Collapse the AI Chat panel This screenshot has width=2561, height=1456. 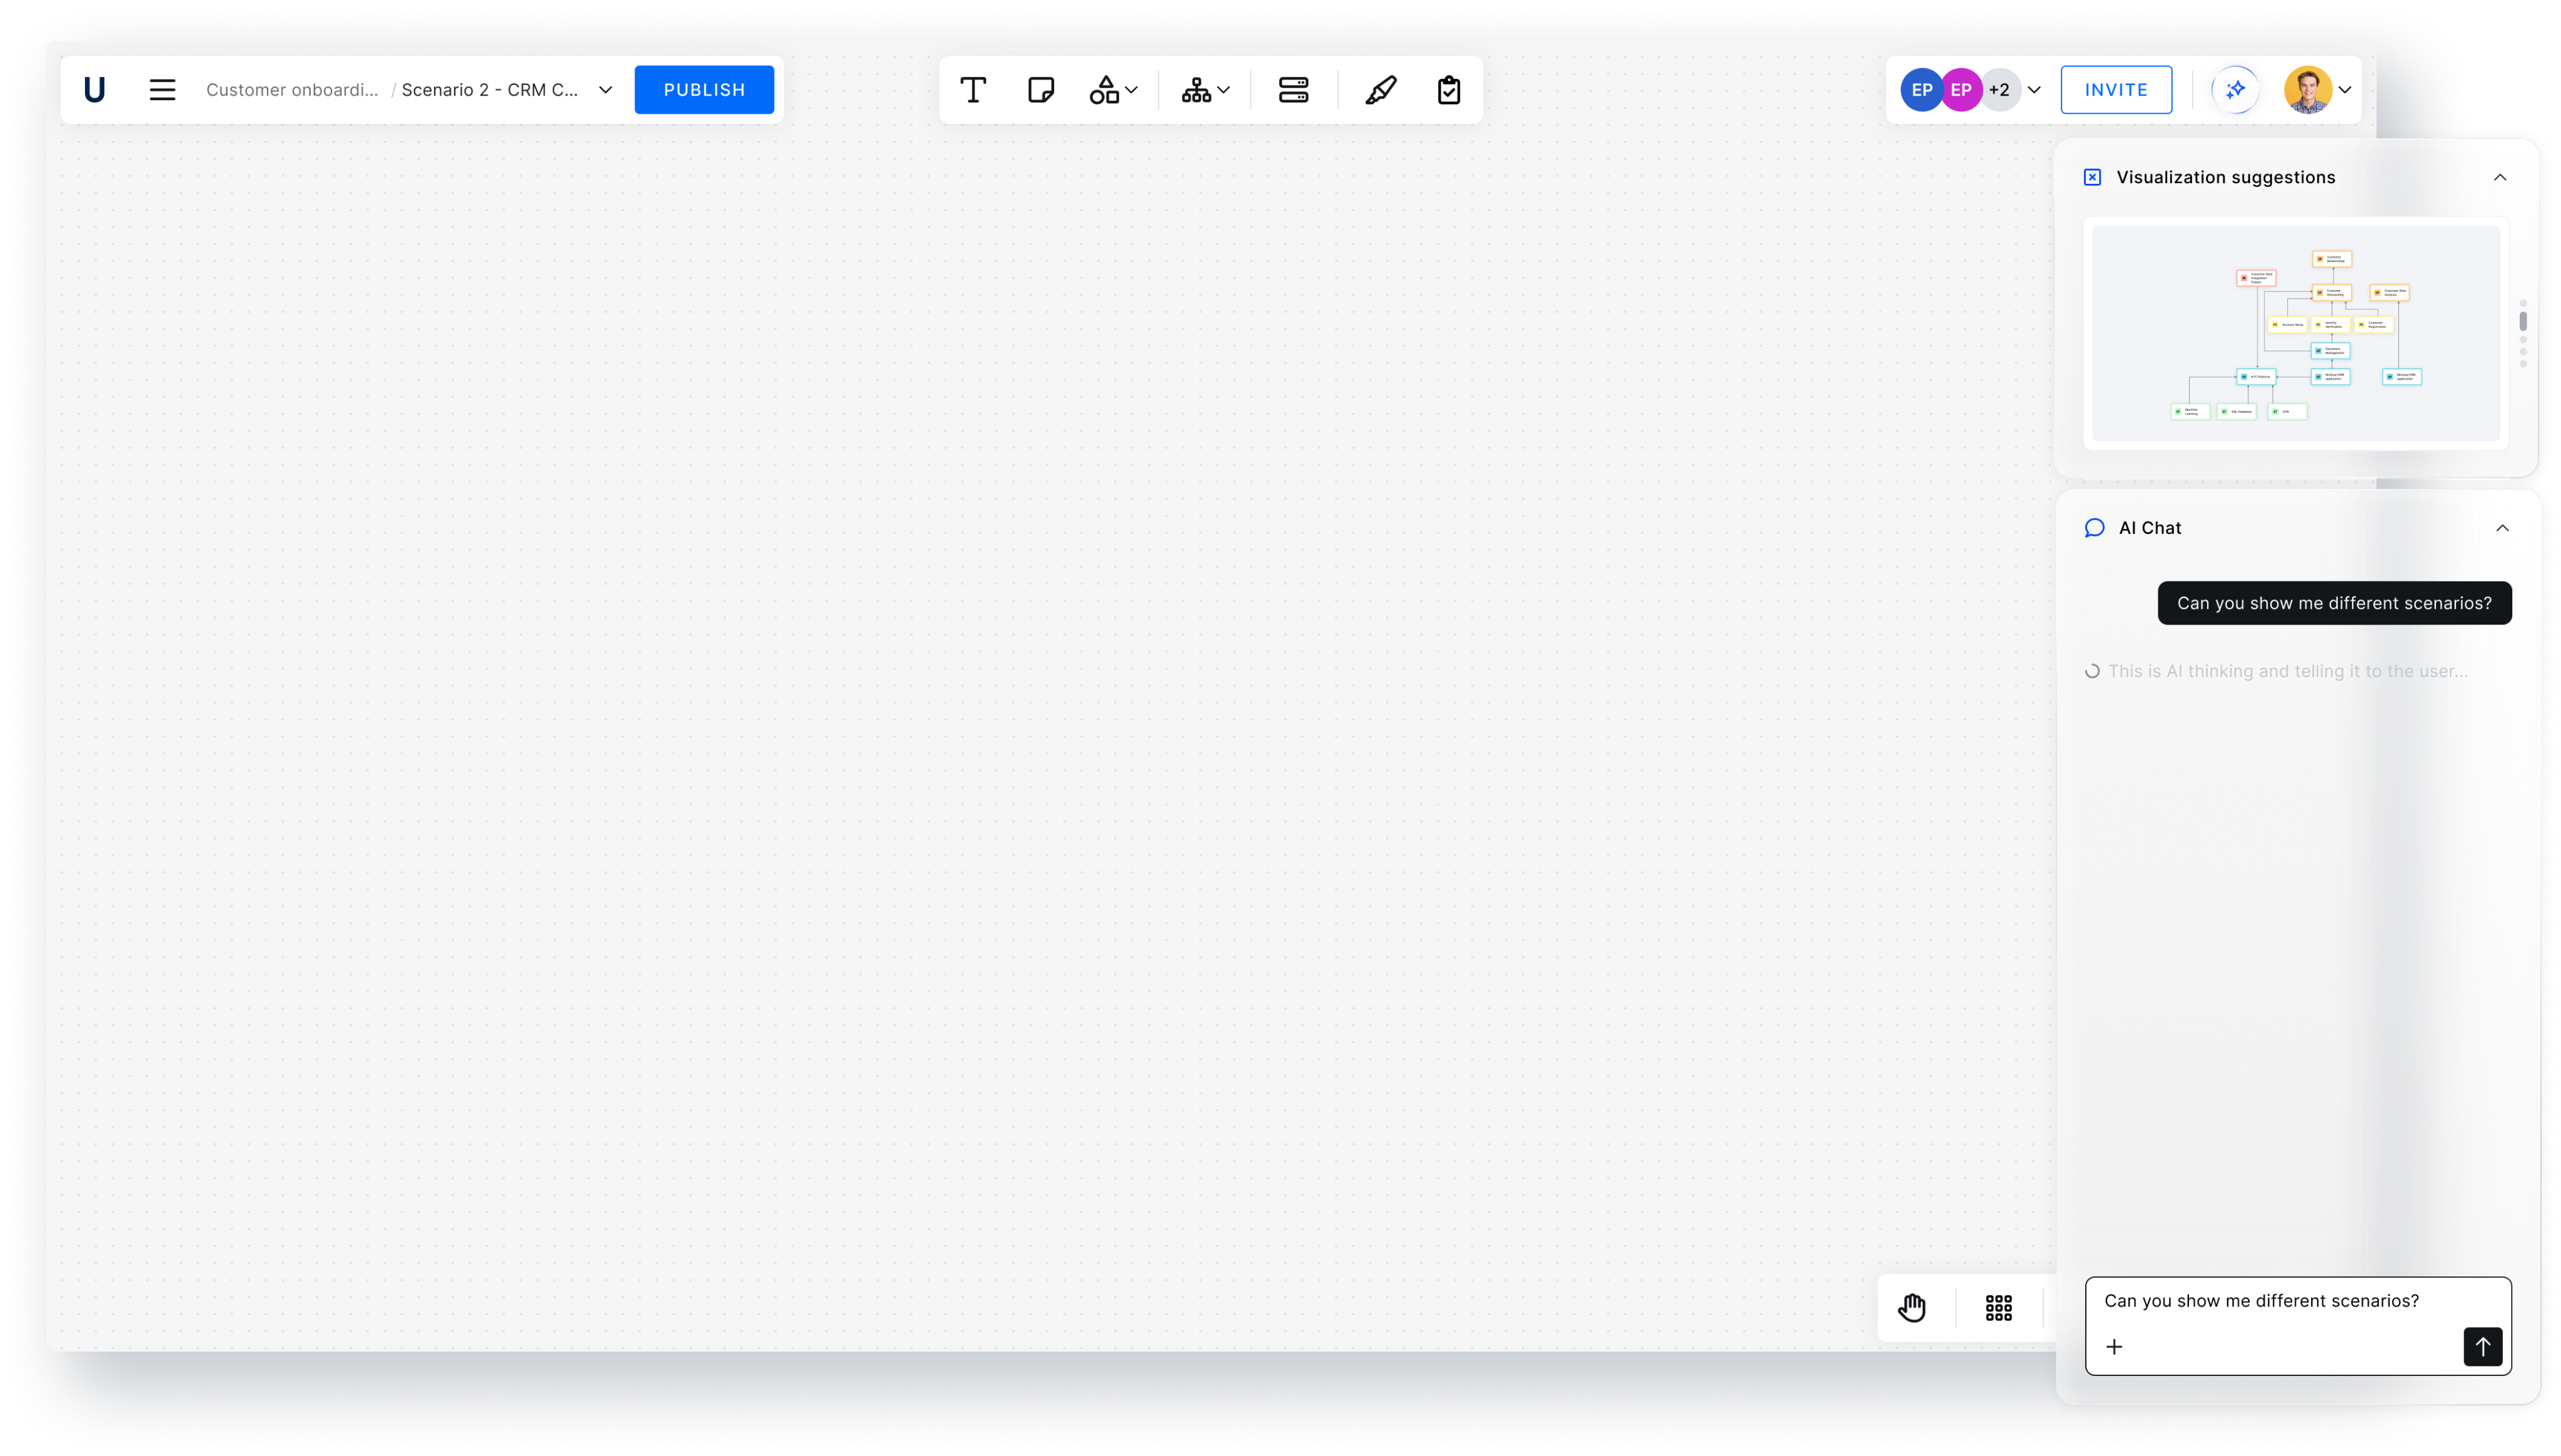coord(2502,528)
